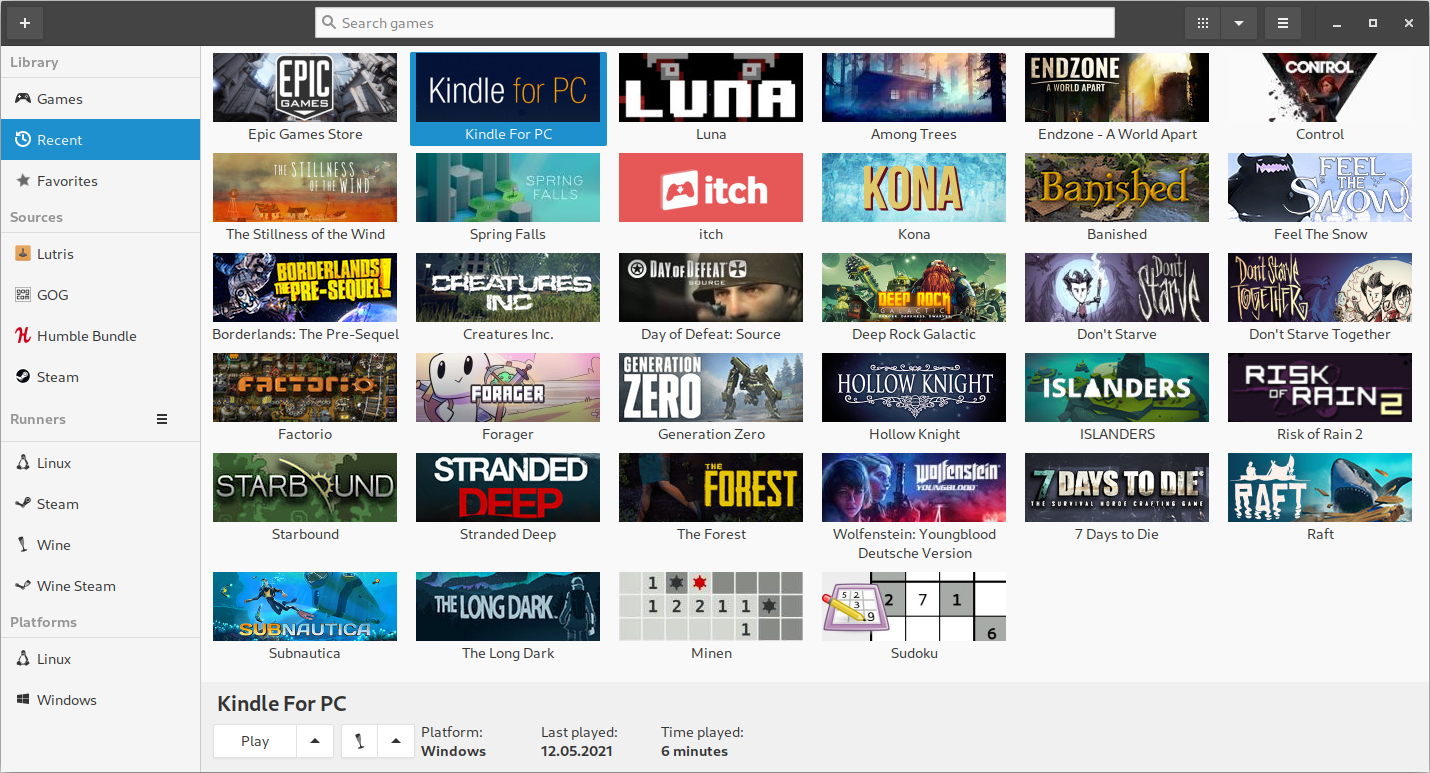
Task: Select the Factorio game cover
Action: [x=305, y=387]
